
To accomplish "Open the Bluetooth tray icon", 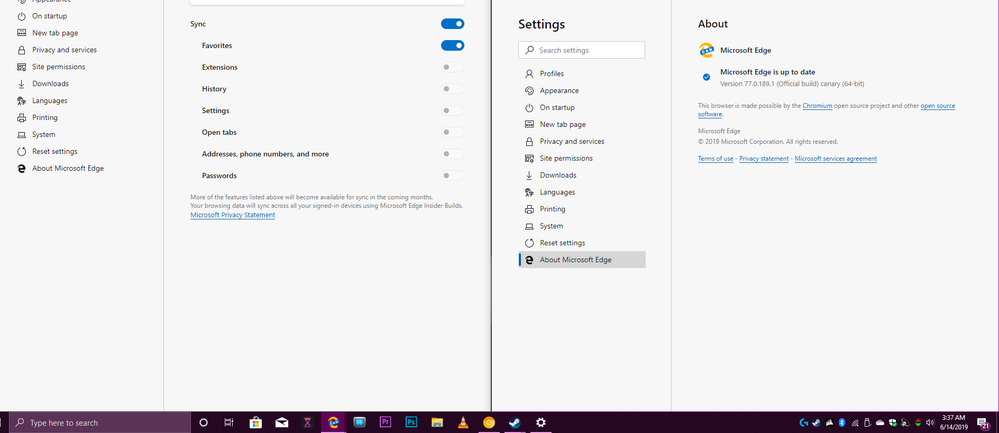I will [x=842, y=422].
